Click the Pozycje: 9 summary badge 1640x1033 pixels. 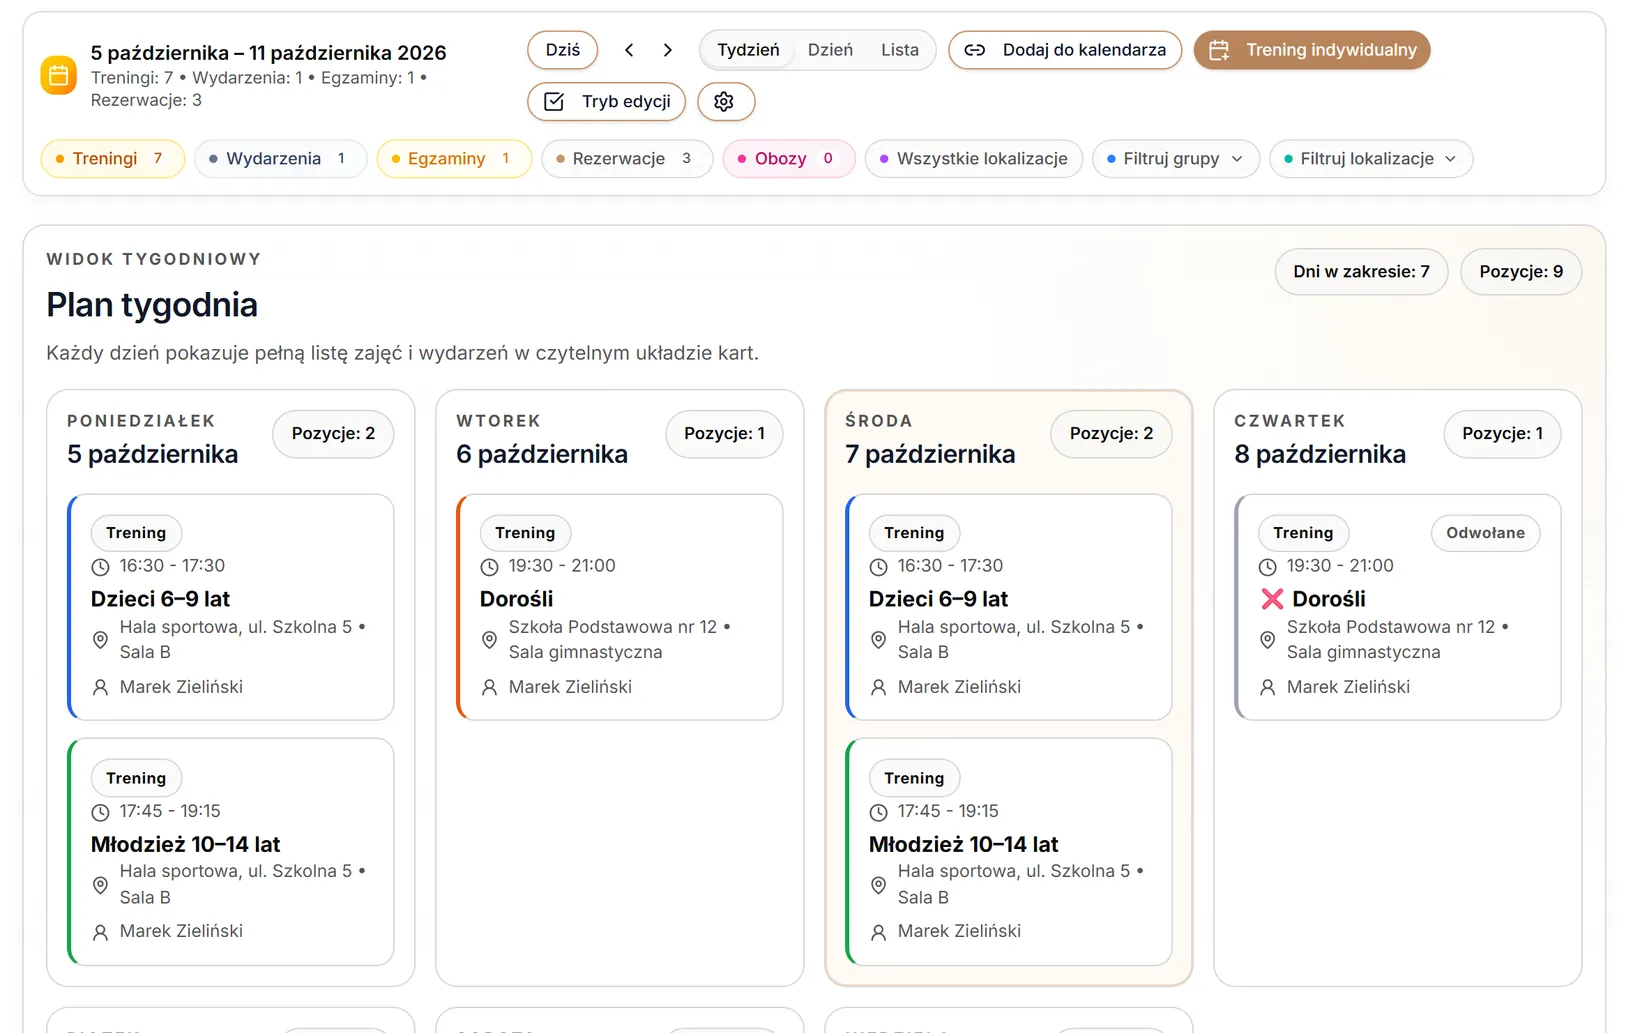tap(1521, 272)
